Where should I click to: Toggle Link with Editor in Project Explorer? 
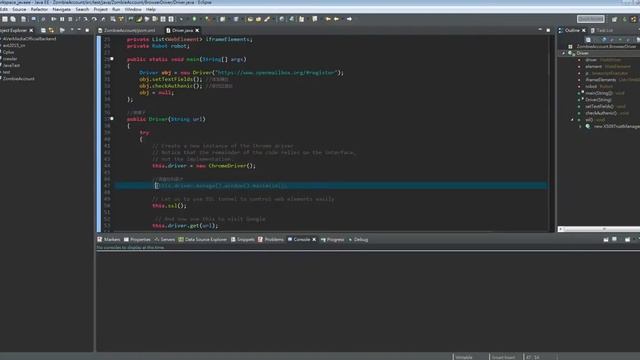(x=51, y=30)
